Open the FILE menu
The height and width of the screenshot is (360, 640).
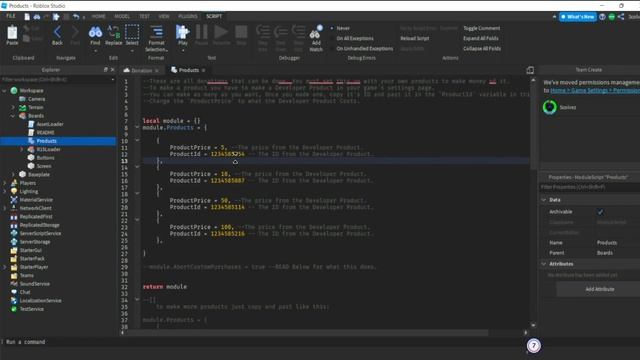11,16
